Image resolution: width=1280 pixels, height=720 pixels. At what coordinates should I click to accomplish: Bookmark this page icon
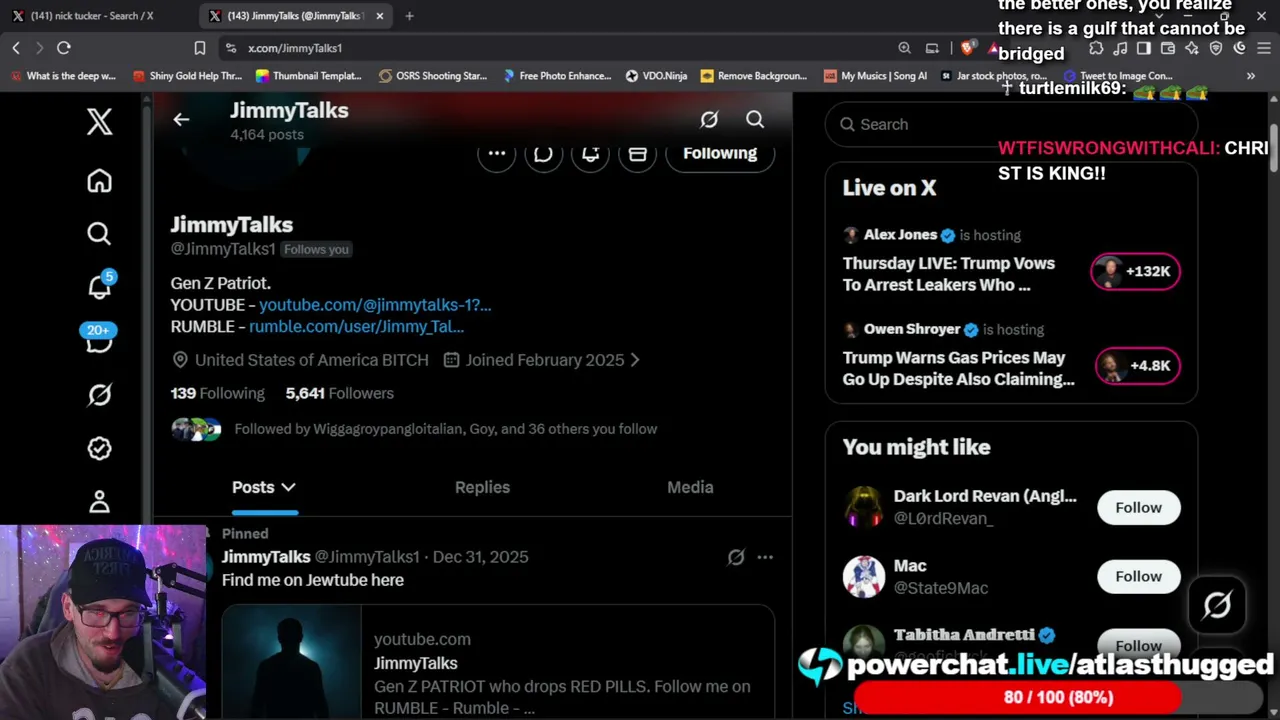pos(200,48)
